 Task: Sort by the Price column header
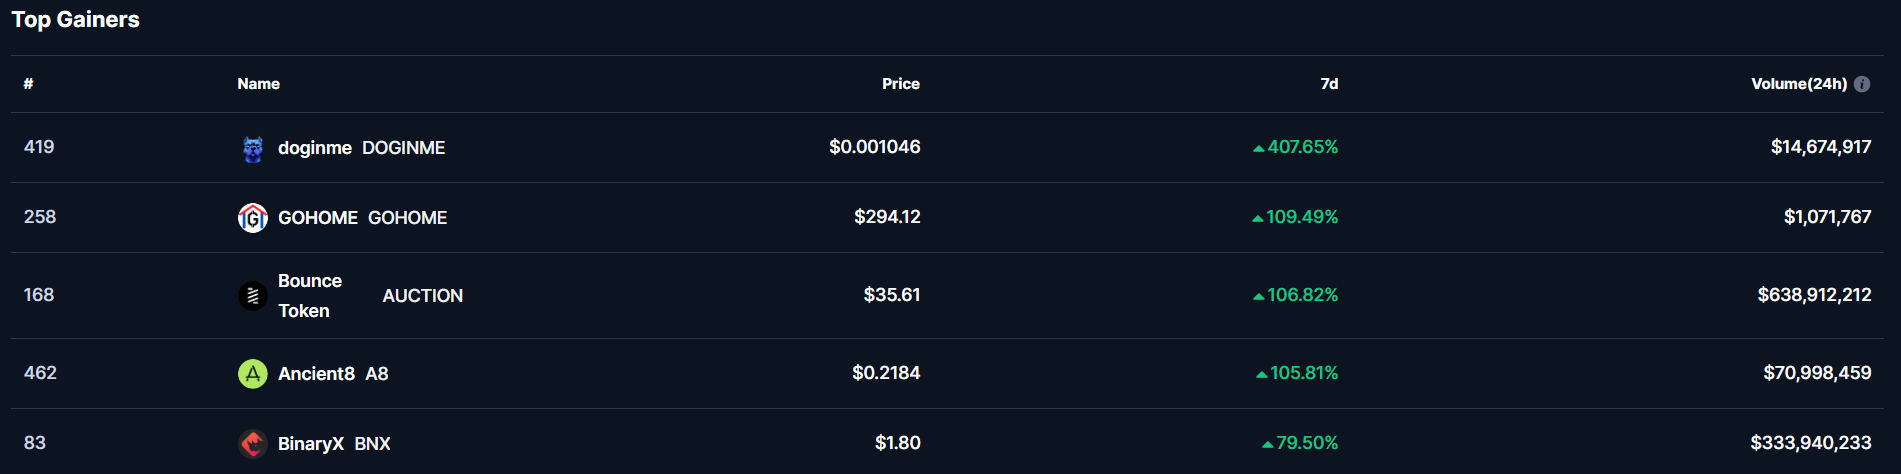[900, 84]
